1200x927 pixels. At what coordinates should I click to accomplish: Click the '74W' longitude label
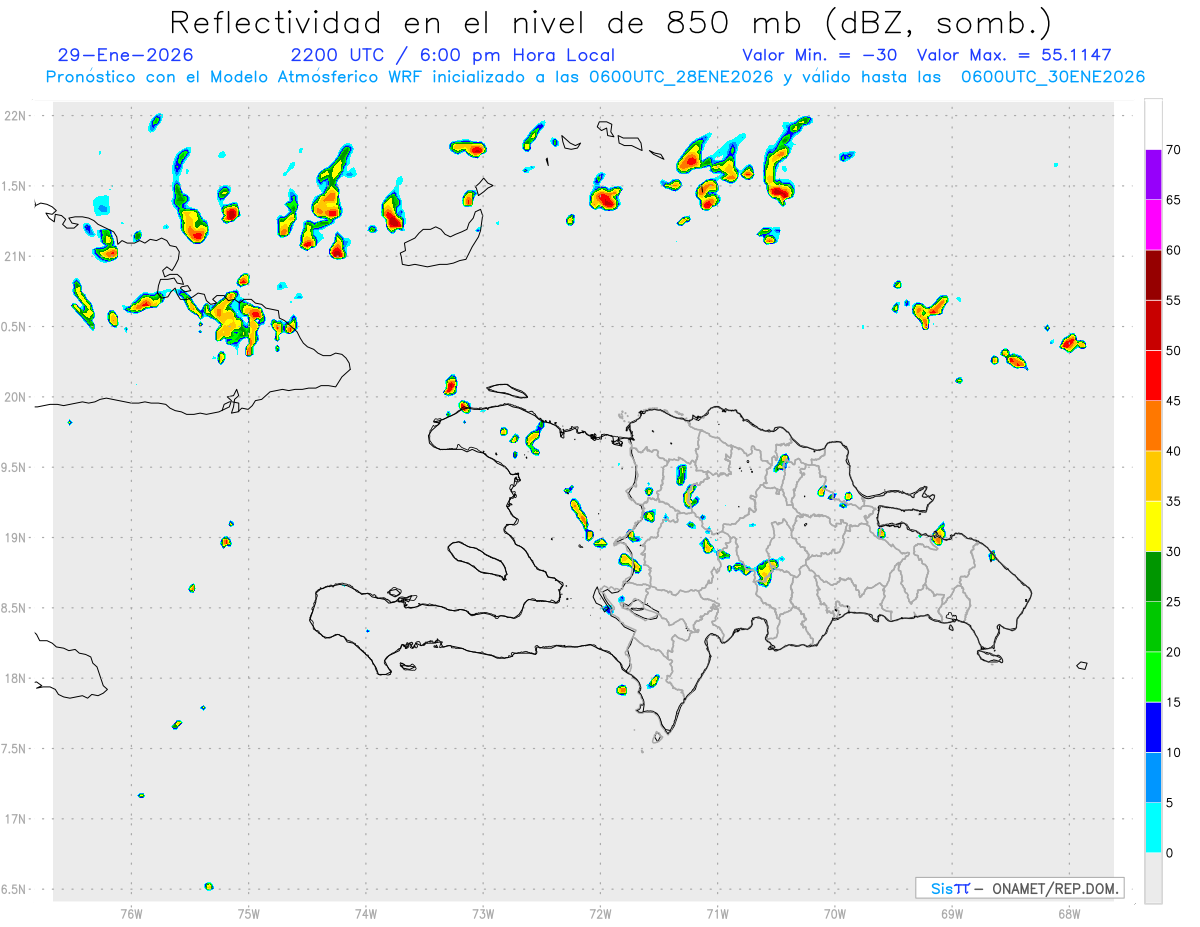(x=365, y=913)
